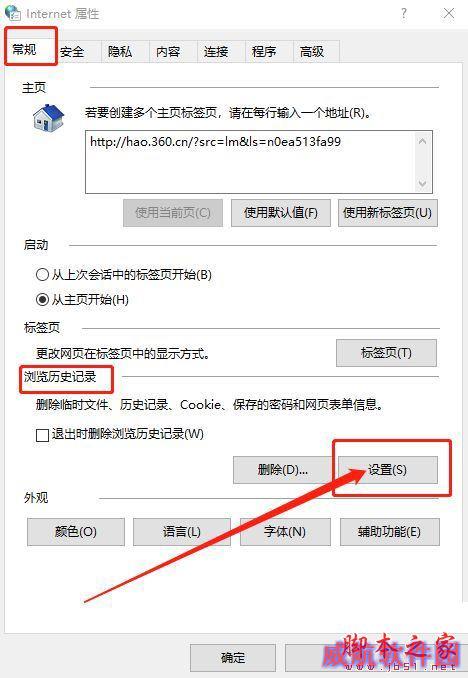Close the Internet 属性 dialog

click(449, 13)
